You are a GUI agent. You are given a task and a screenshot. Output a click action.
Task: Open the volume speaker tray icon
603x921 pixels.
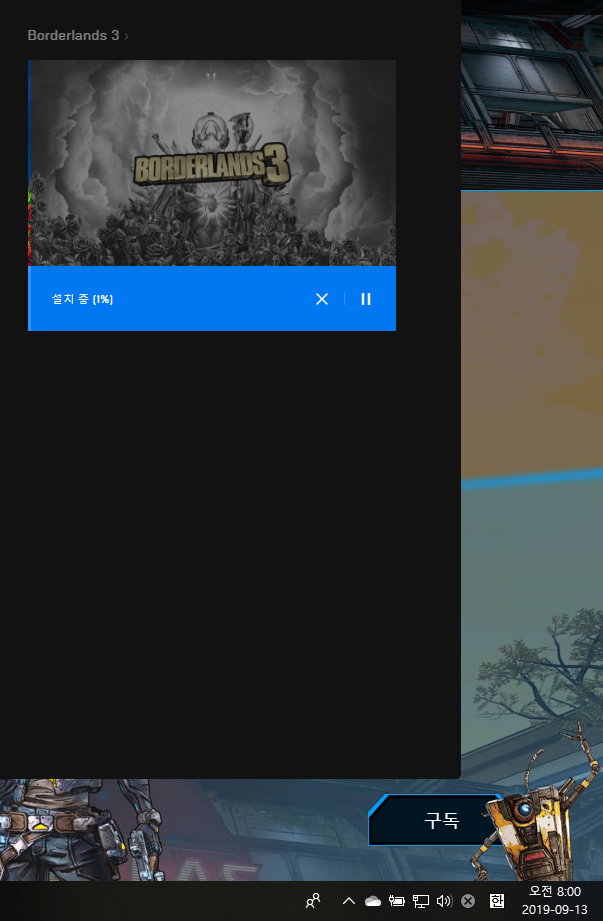(x=444, y=900)
